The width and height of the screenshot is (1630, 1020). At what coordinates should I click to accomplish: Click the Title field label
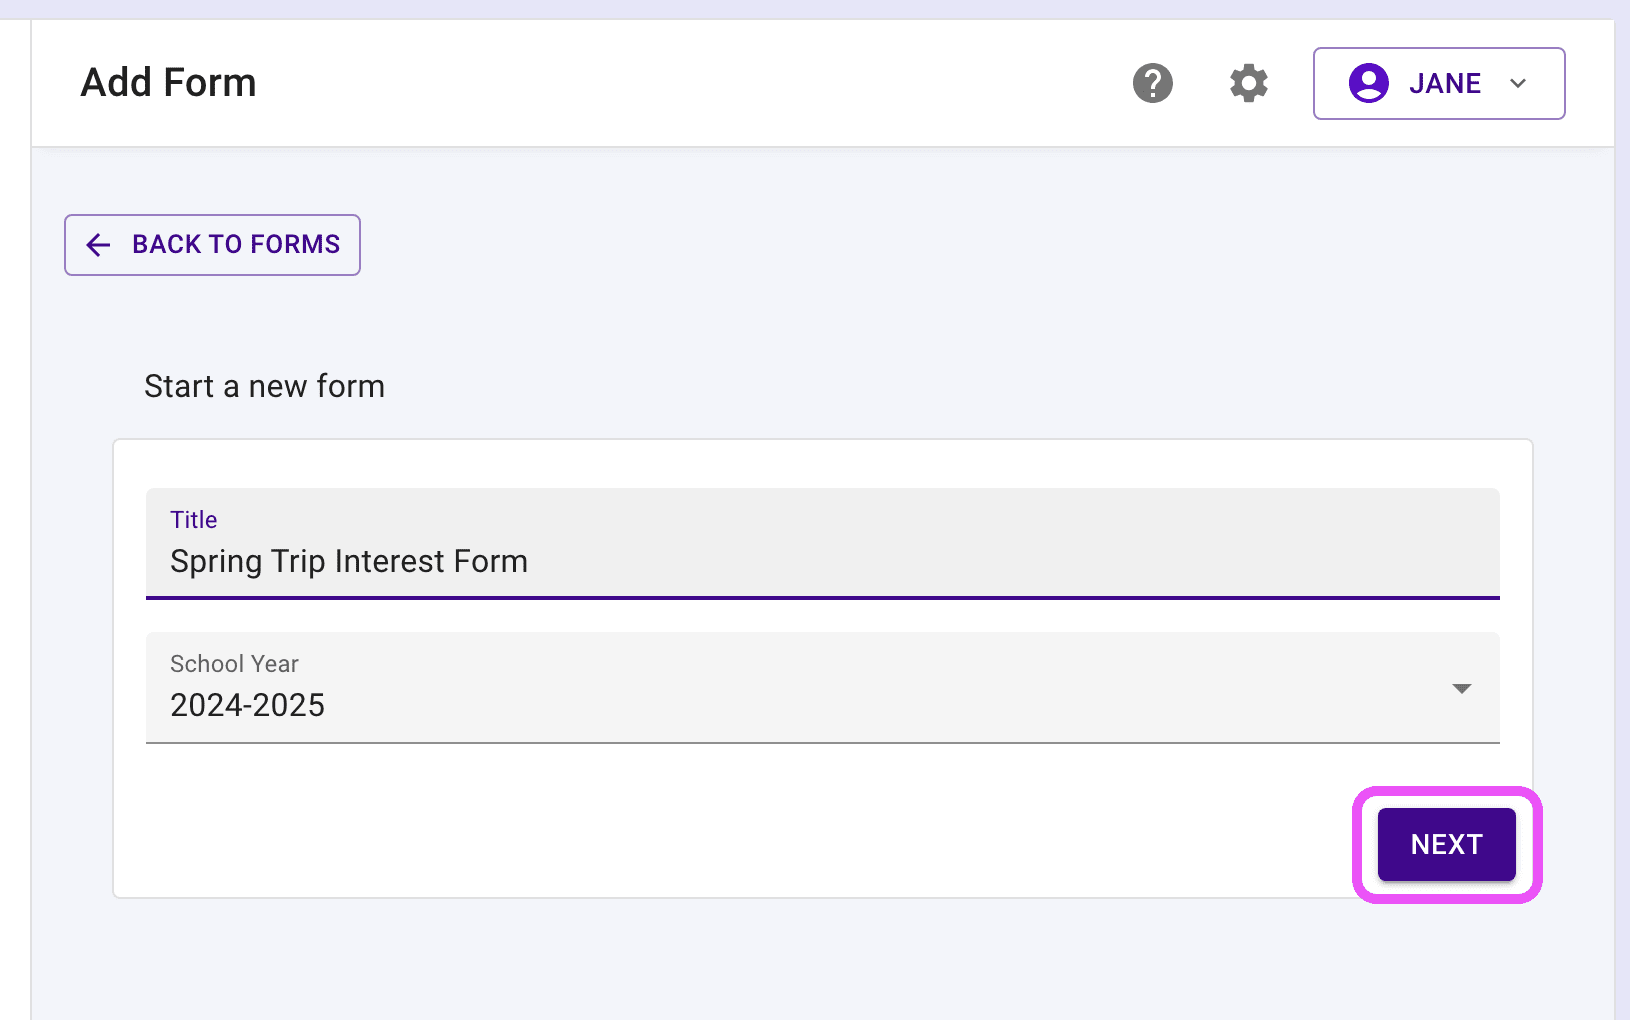pyautogui.click(x=193, y=520)
